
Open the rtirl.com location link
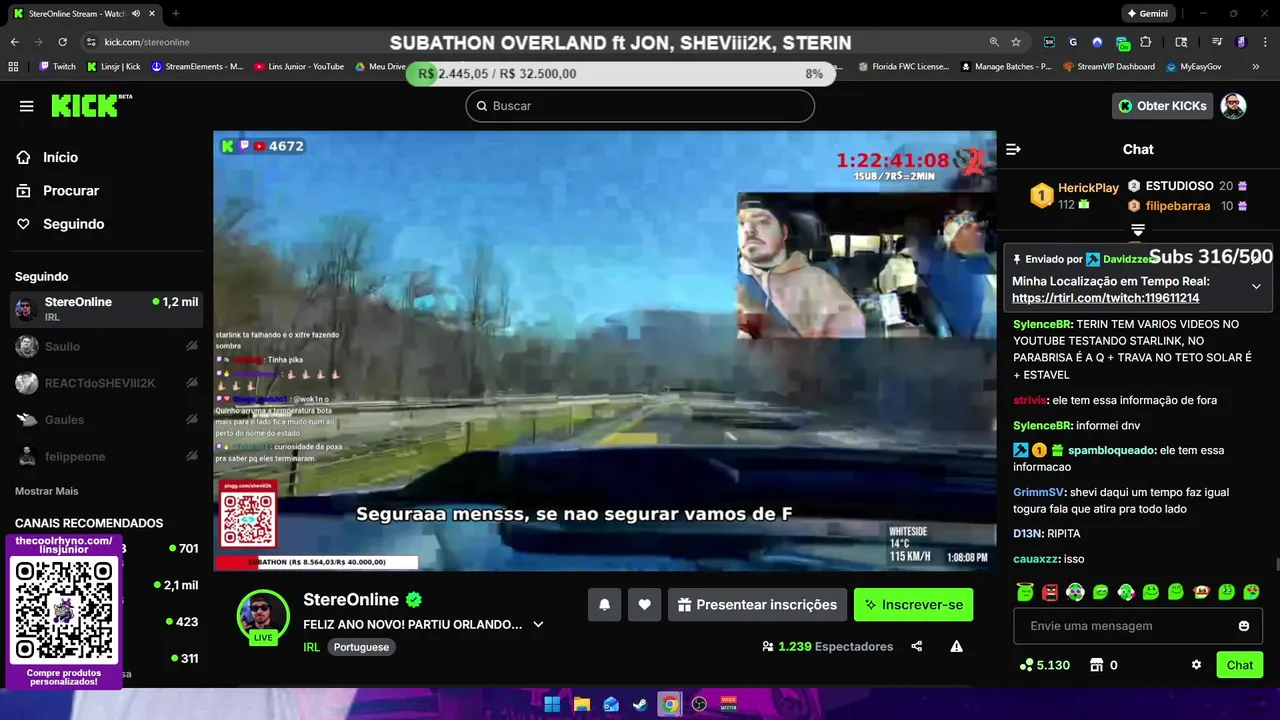pos(1105,298)
